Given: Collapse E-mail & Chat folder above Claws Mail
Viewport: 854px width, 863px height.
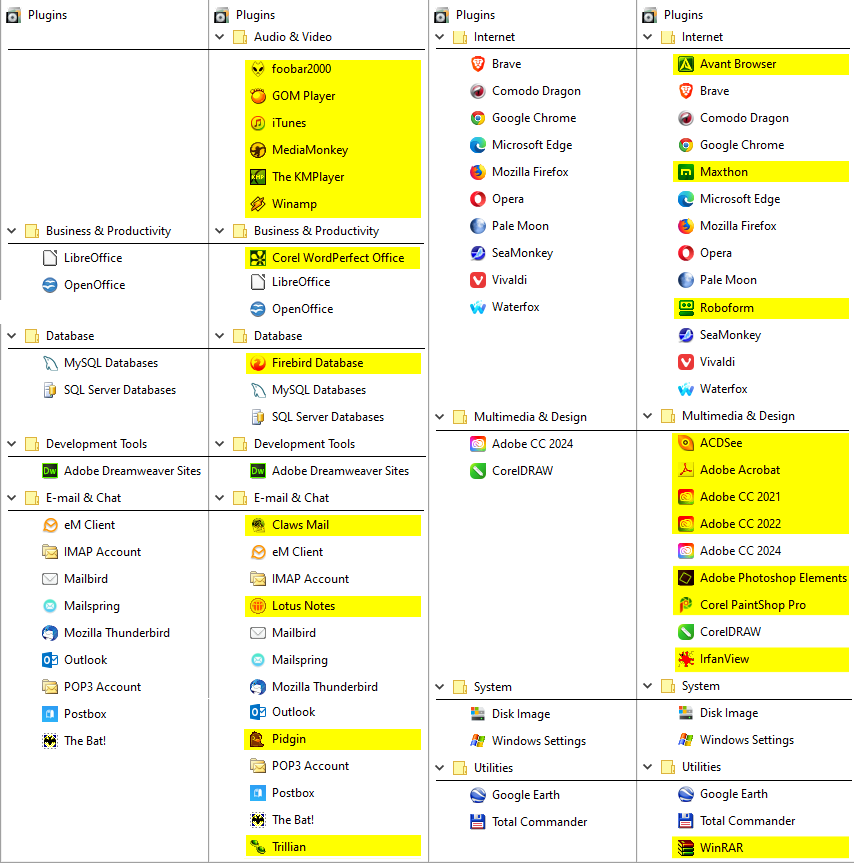Looking at the screenshot, I should click(220, 498).
